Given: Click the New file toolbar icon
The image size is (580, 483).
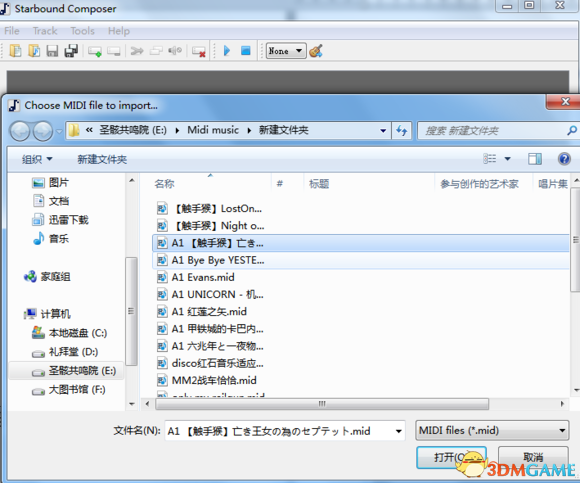Looking at the screenshot, I should 15,51.
